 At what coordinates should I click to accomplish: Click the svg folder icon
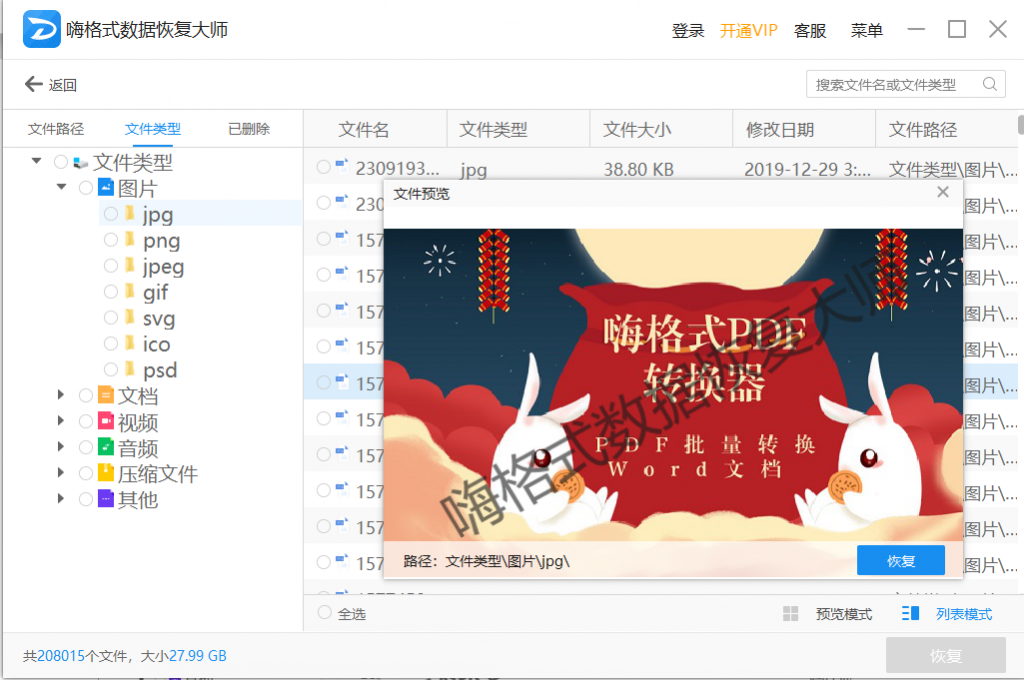coord(130,317)
